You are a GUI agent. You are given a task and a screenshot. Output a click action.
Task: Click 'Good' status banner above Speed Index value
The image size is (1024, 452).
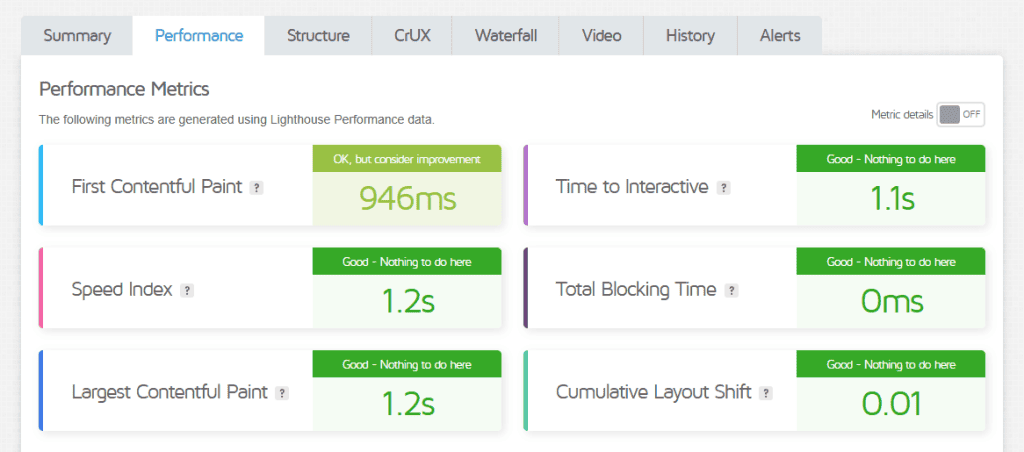(x=407, y=261)
